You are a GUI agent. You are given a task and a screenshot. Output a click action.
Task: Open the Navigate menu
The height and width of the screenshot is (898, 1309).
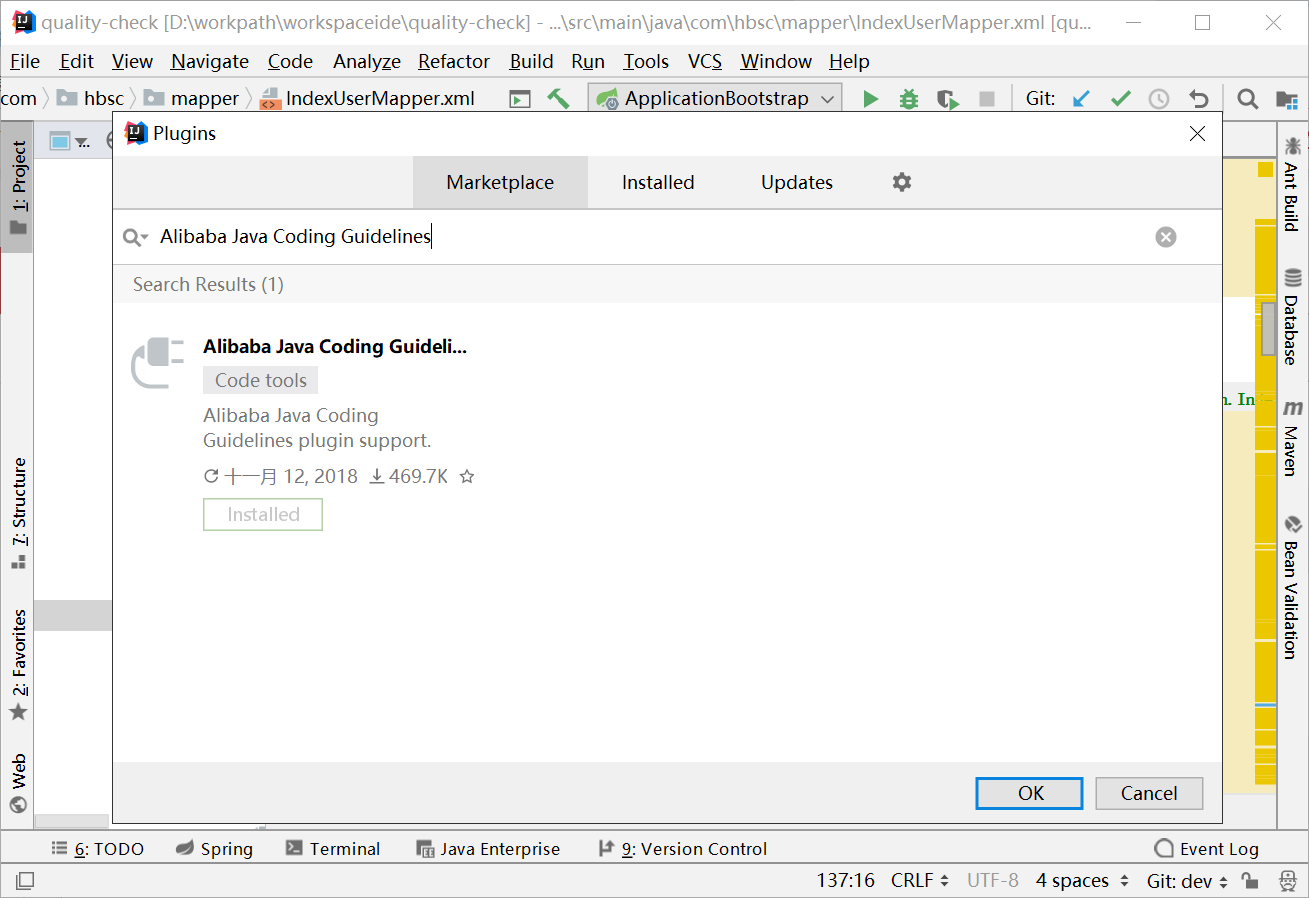(210, 62)
